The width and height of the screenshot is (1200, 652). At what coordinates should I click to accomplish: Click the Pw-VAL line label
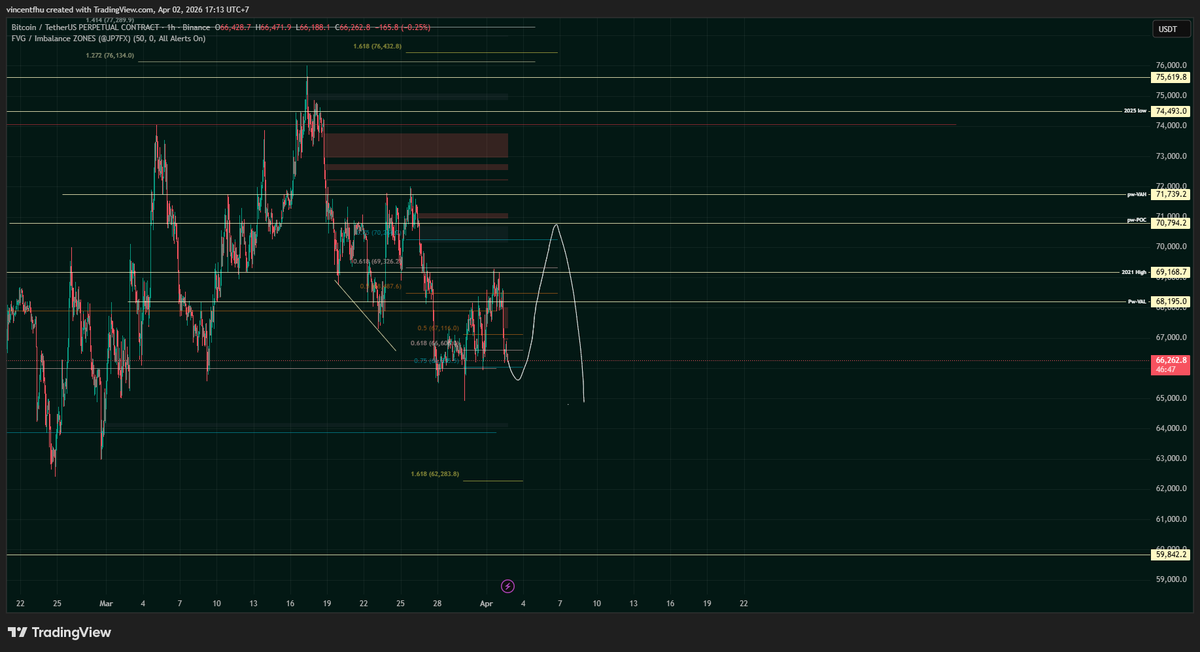coord(1137,301)
